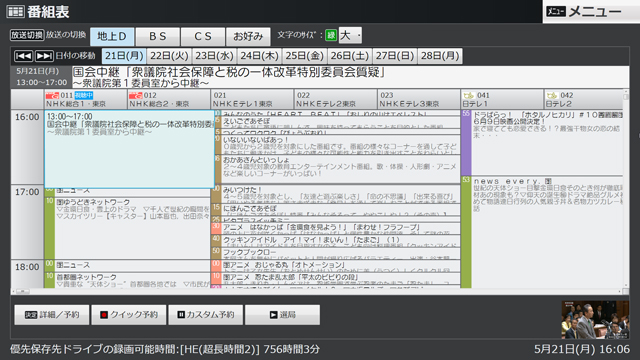Click the クイック予約 button
The image size is (640, 360).
(x=129, y=315)
